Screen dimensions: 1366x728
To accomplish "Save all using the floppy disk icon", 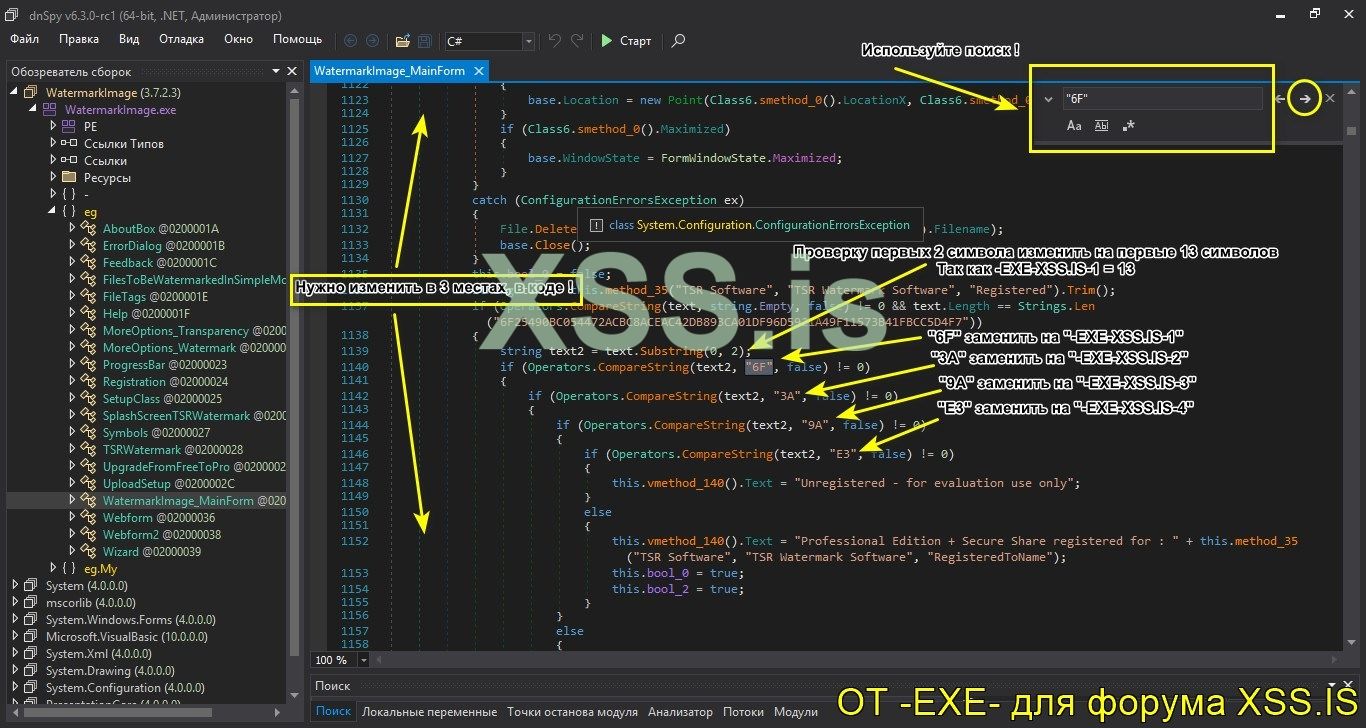I will (x=425, y=41).
